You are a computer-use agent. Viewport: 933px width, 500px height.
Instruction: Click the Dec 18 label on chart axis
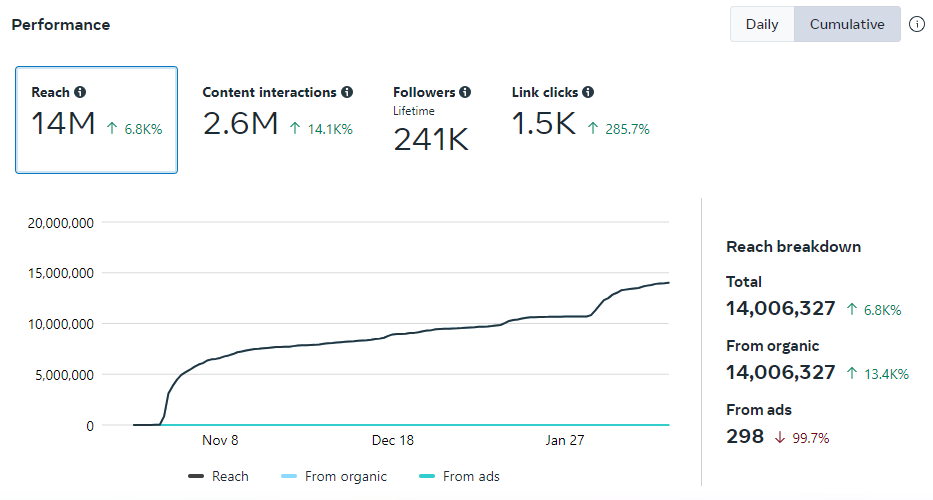393,440
